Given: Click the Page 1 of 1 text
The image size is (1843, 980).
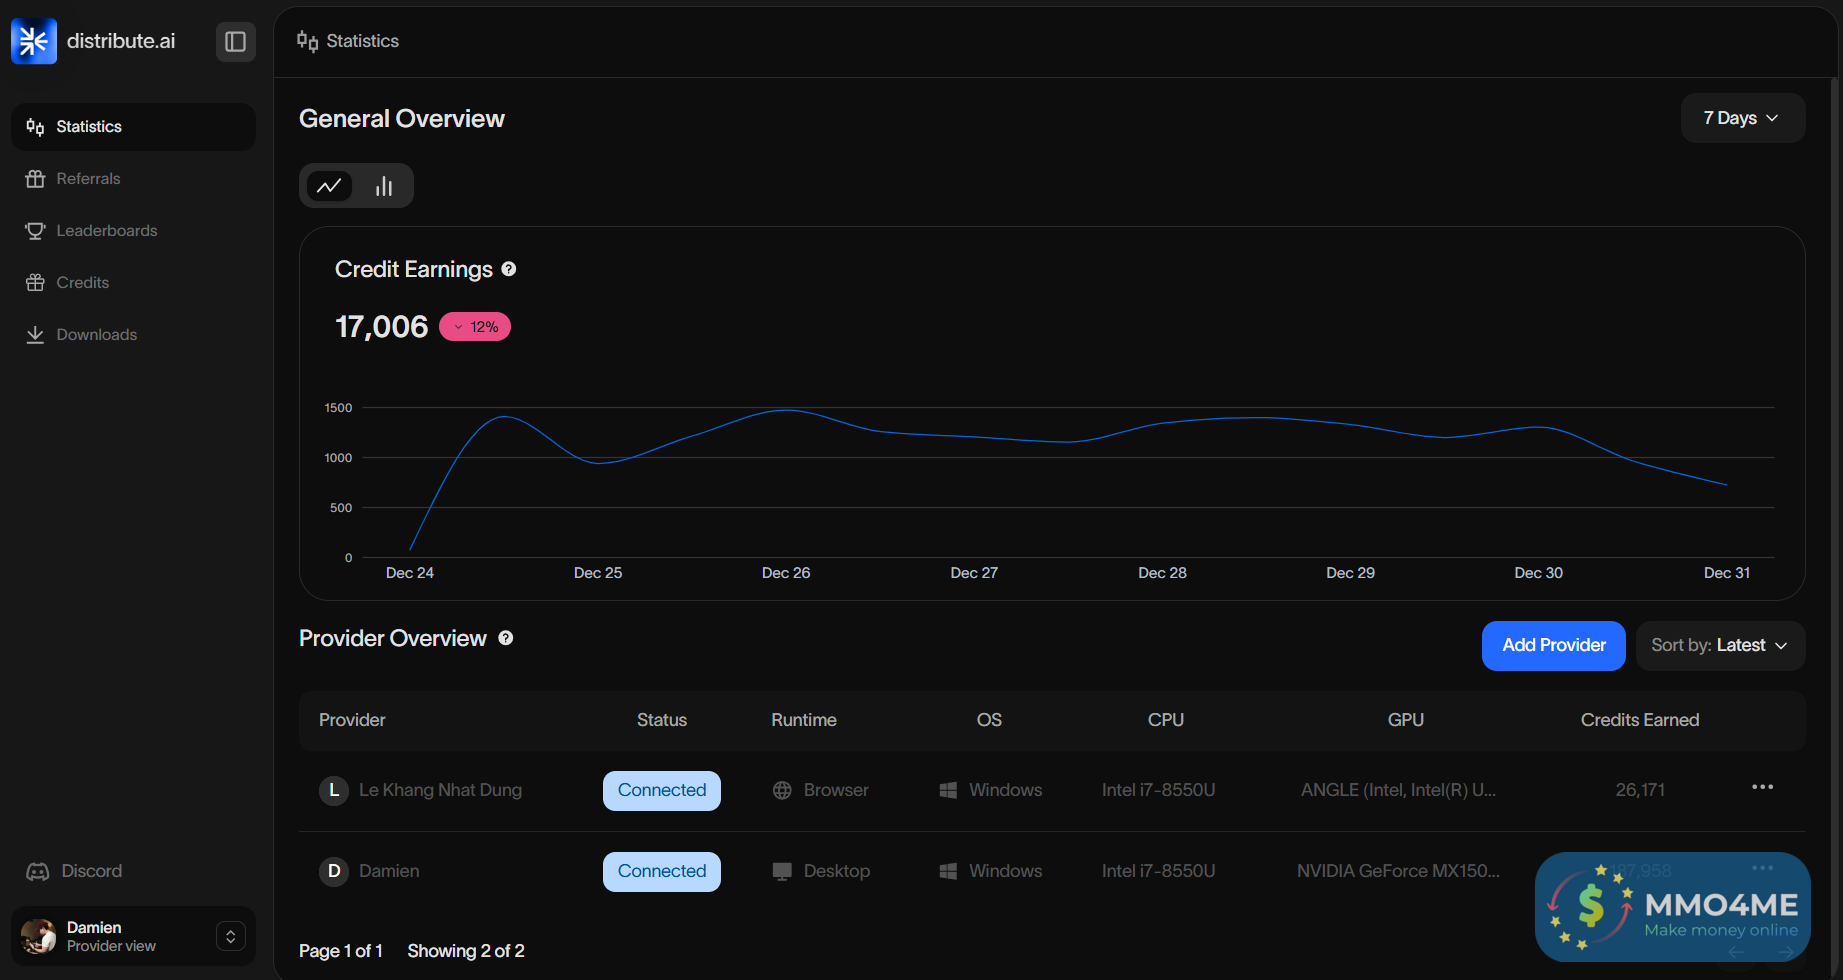Looking at the screenshot, I should [341, 951].
